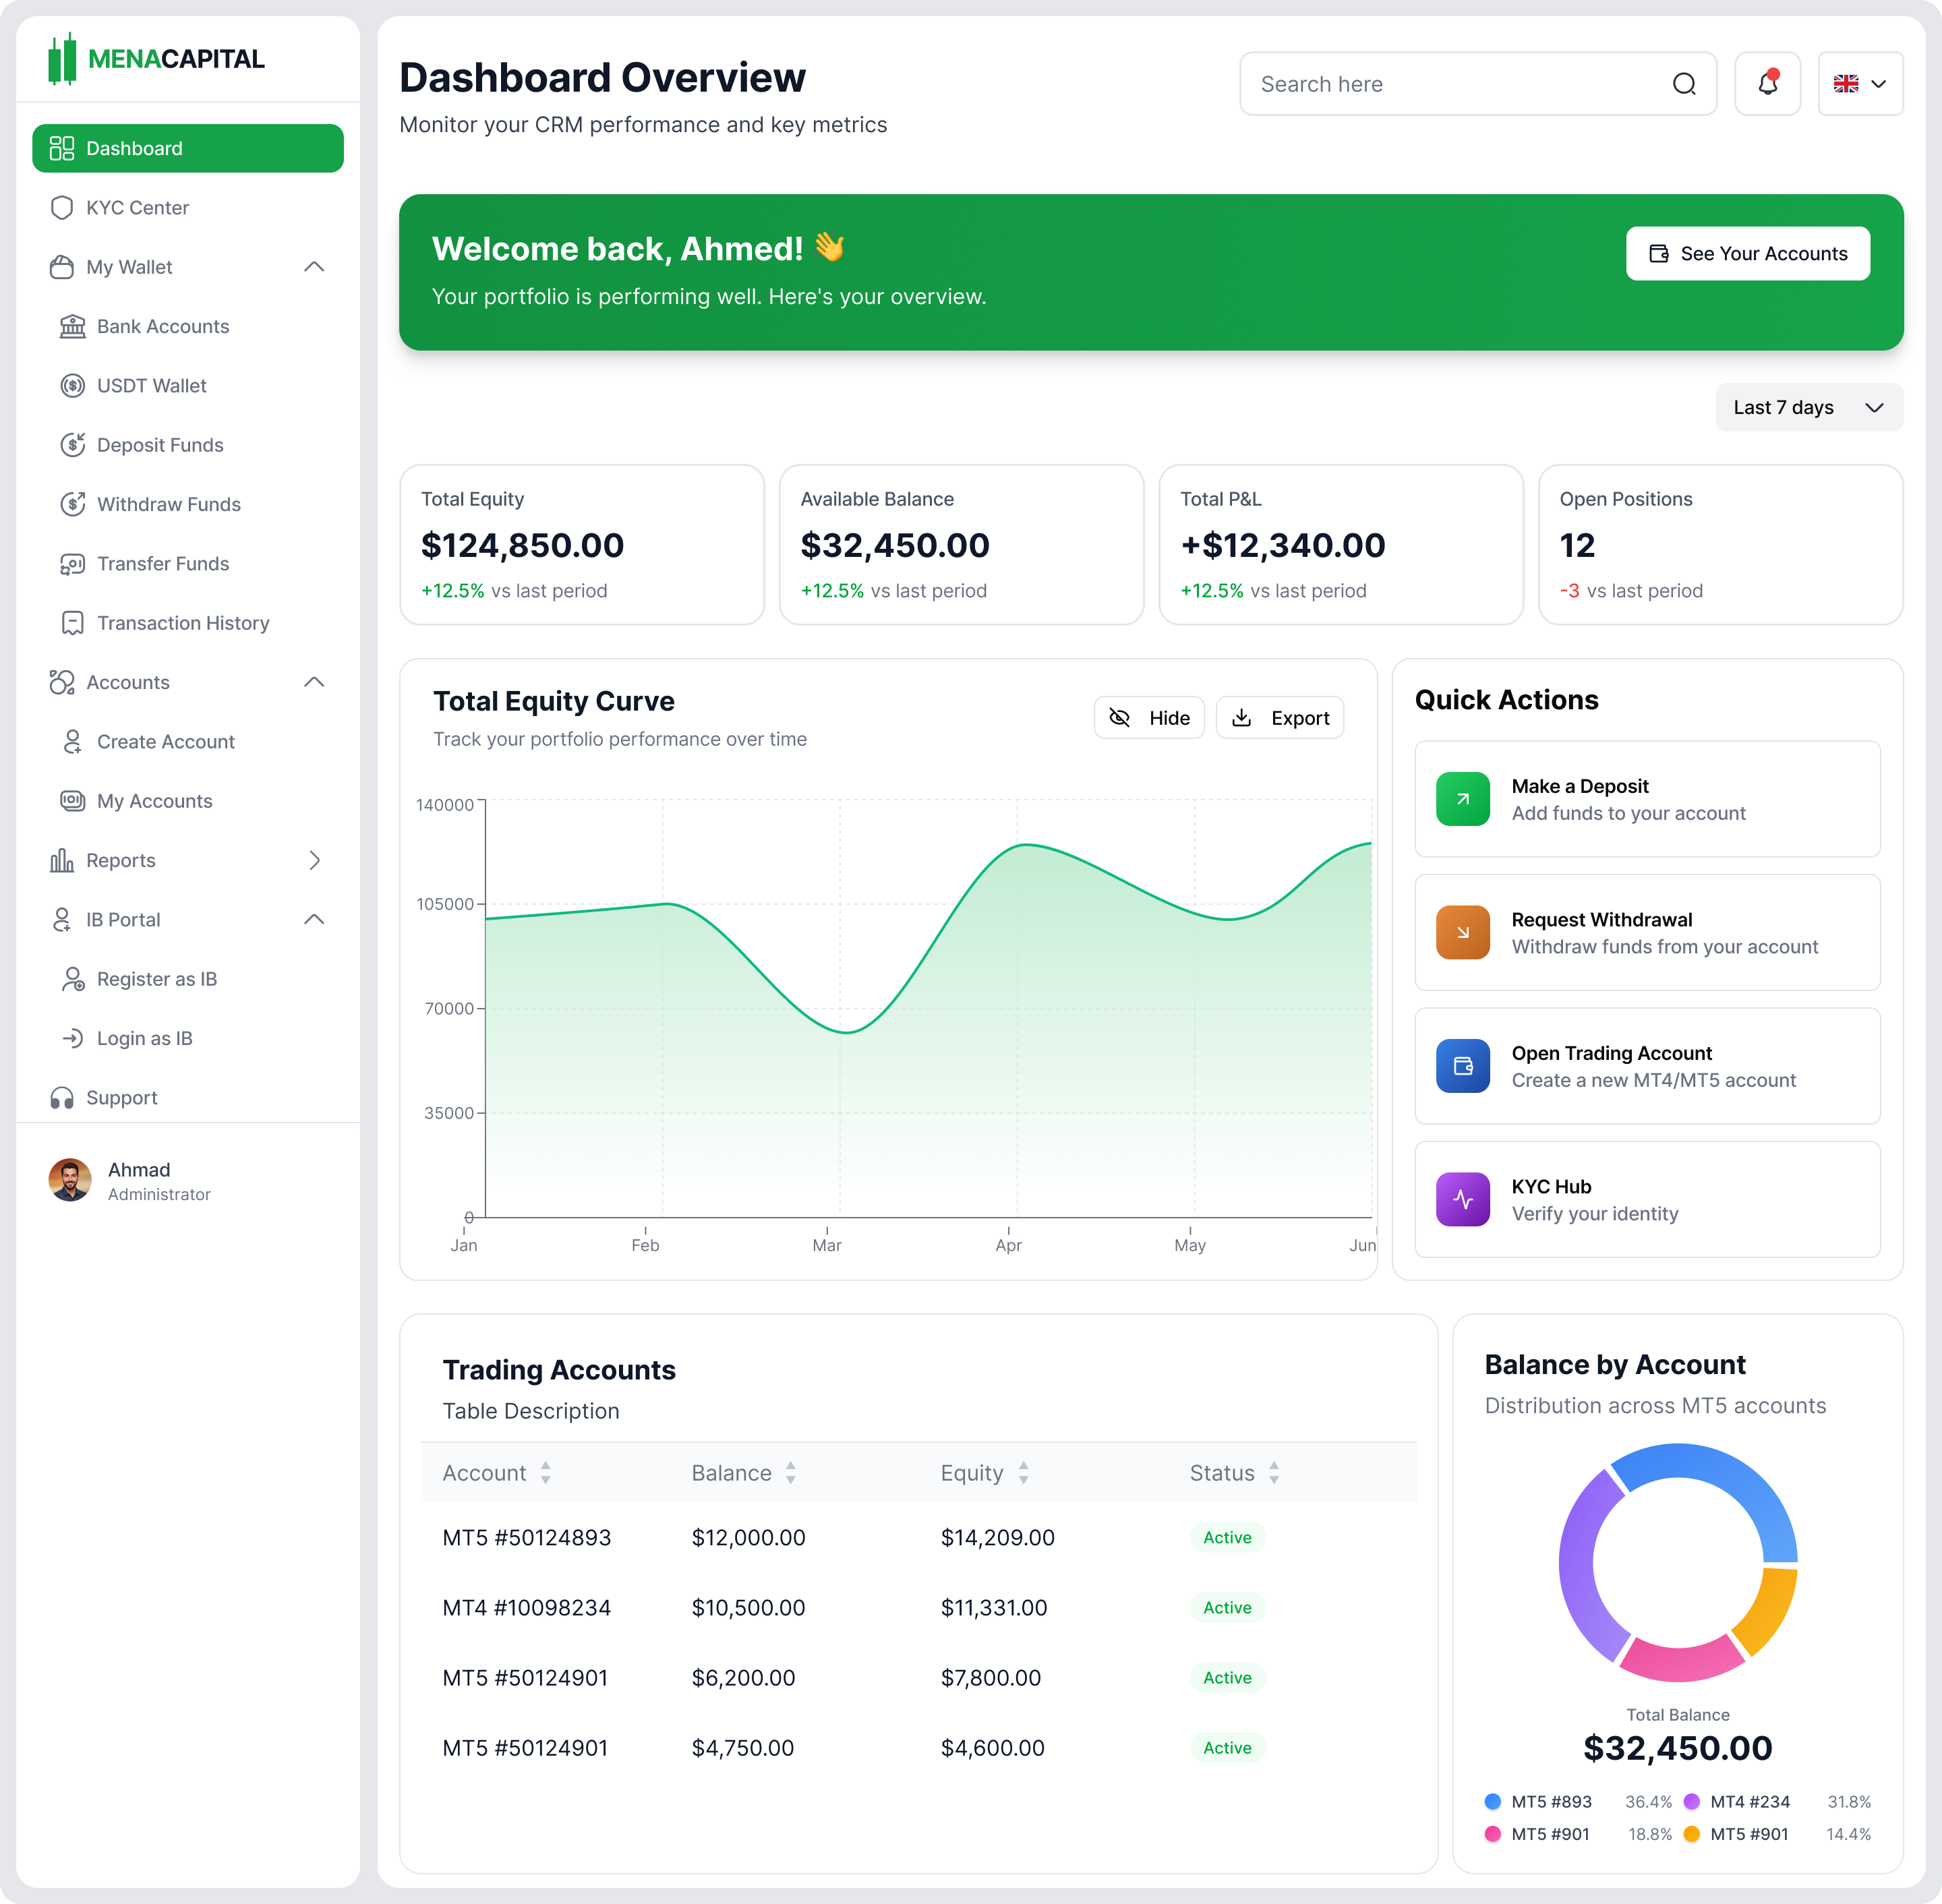Click the Transaction History receipt icon

(x=73, y=623)
